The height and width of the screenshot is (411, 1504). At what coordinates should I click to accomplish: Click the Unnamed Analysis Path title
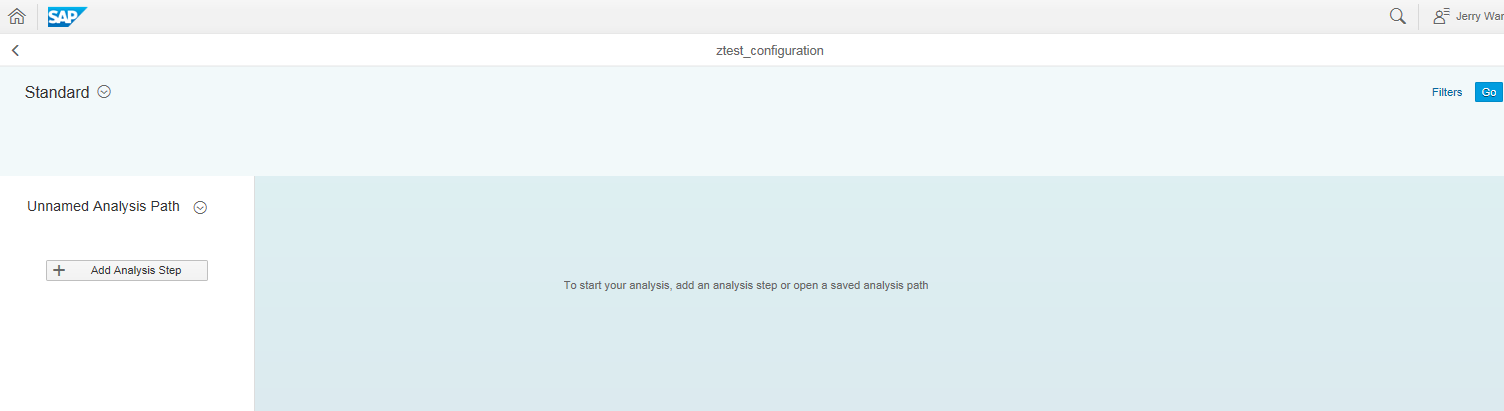pos(104,207)
